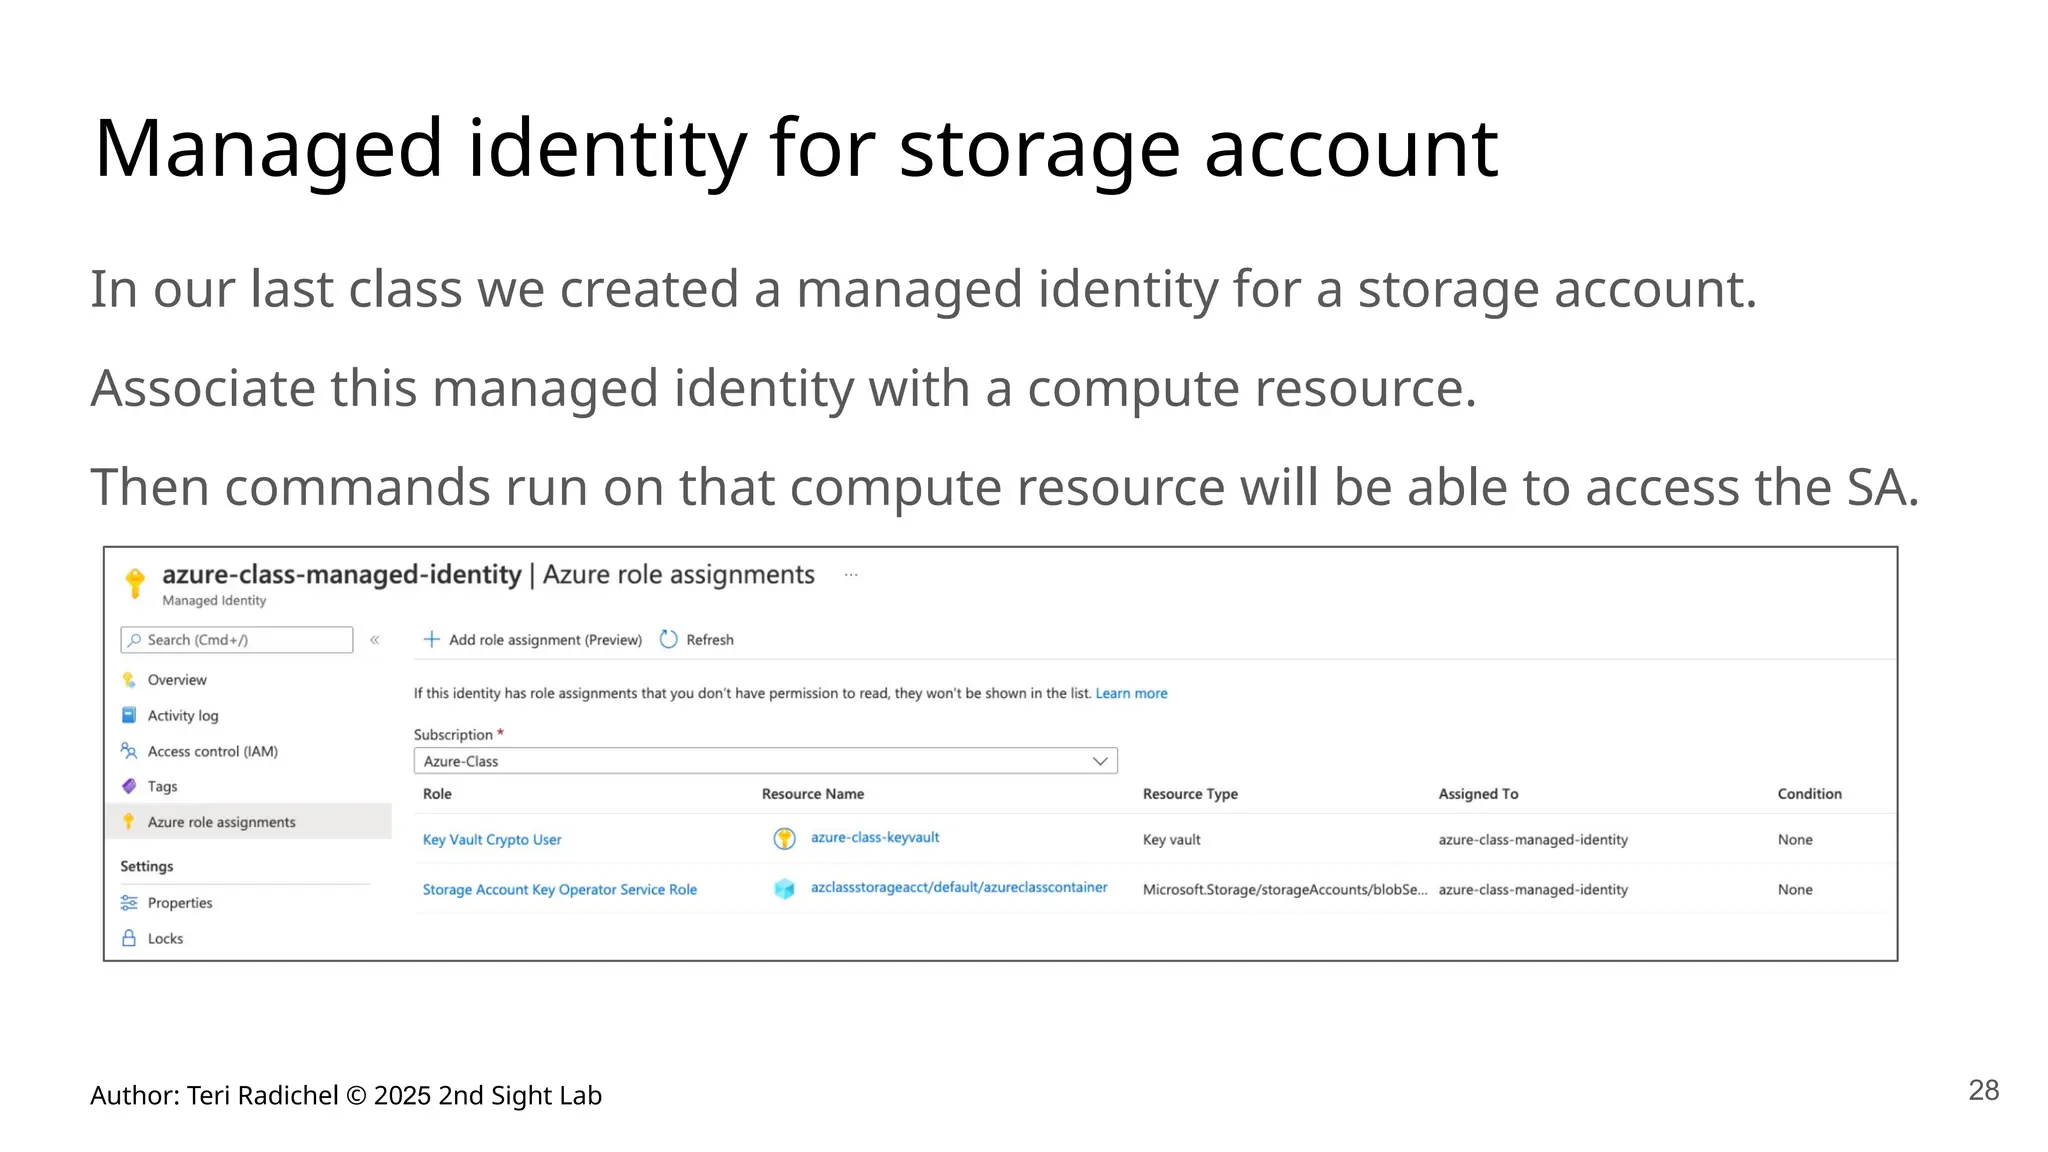
Task: Click the Assigned To column header
Action: (x=1478, y=794)
